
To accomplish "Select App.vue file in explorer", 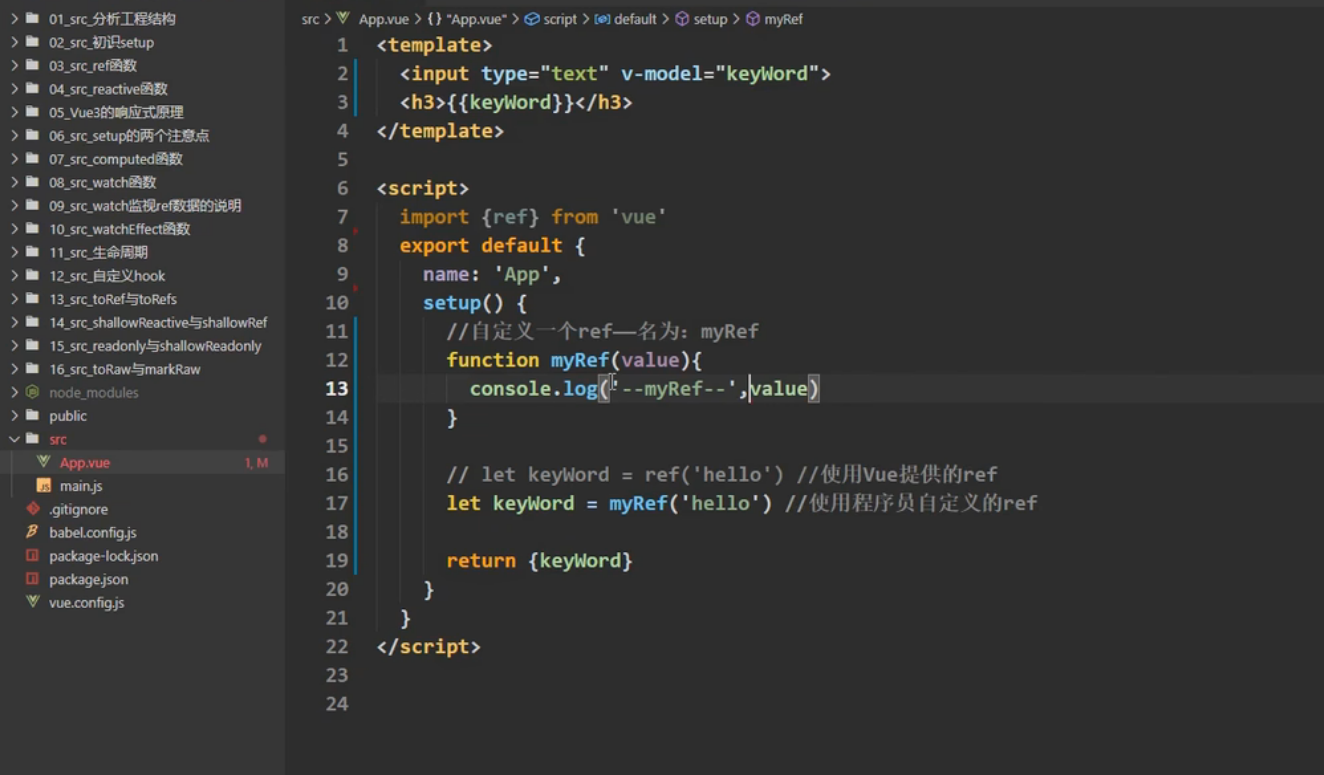I will 85,462.
